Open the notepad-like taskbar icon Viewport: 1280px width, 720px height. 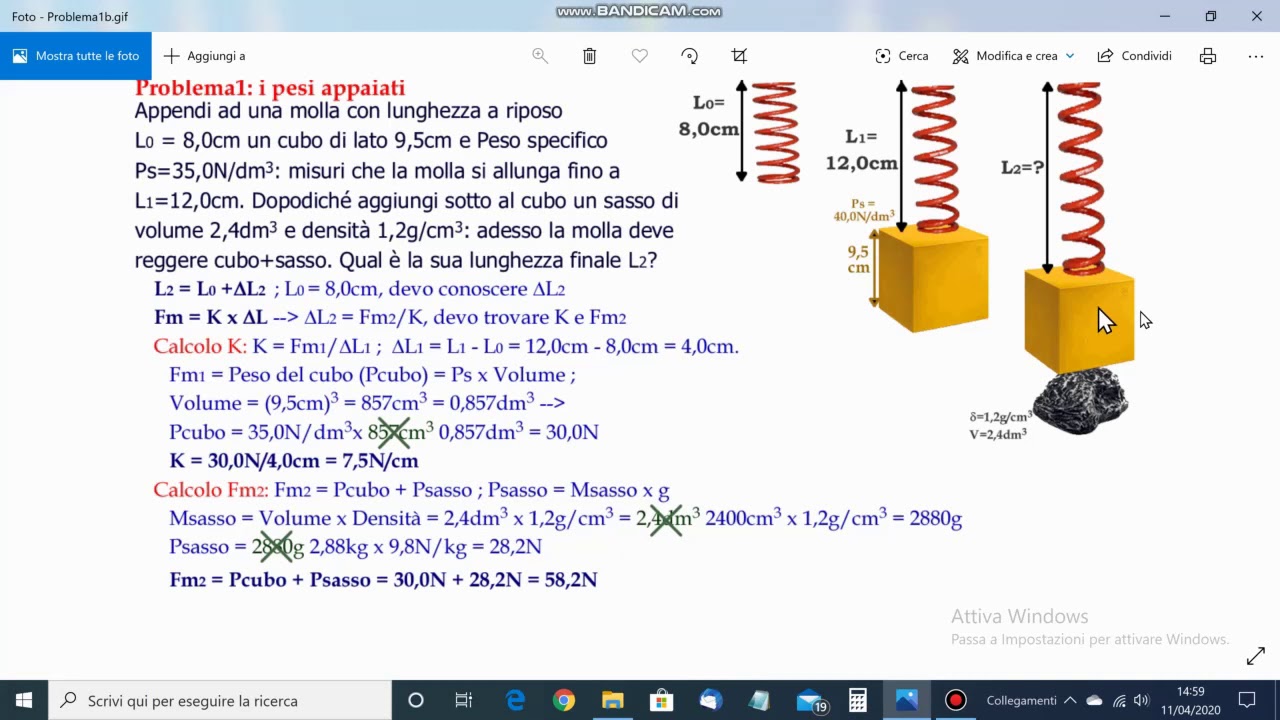759,700
